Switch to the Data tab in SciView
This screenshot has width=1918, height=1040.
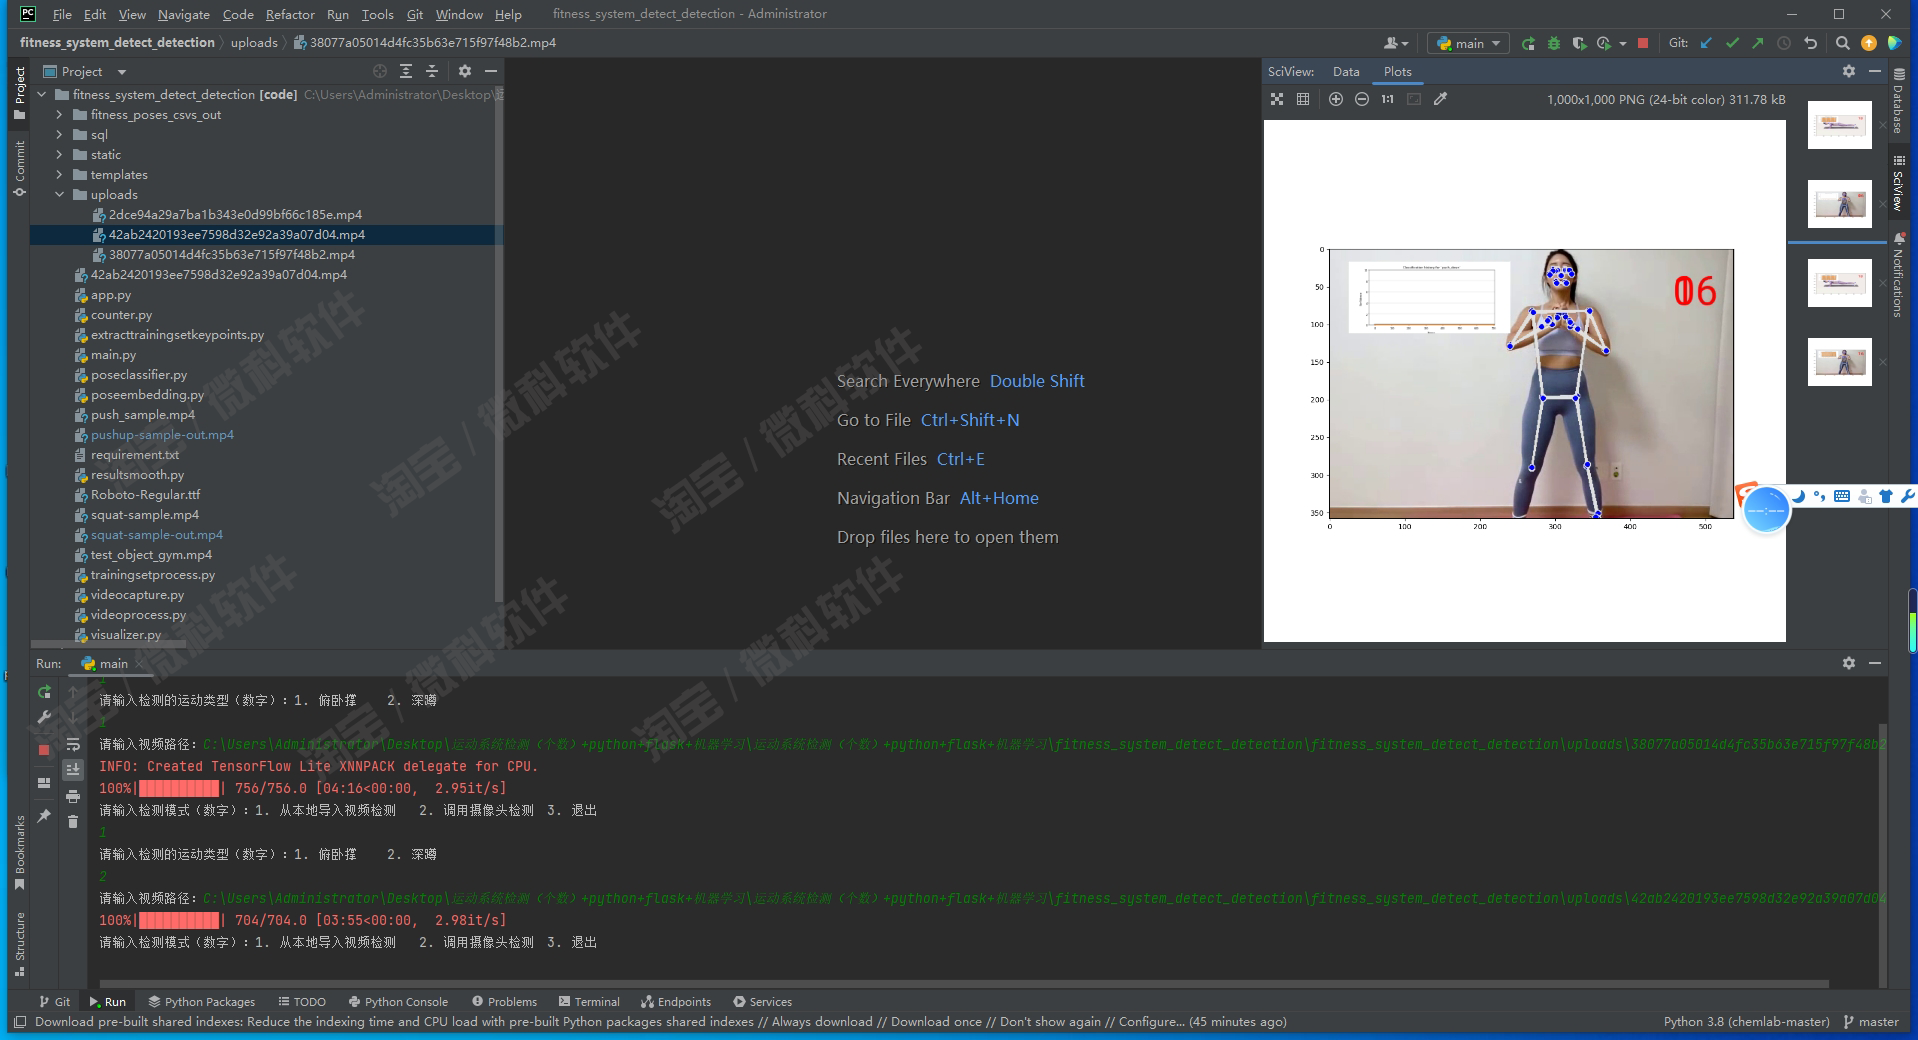click(x=1346, y=71)
